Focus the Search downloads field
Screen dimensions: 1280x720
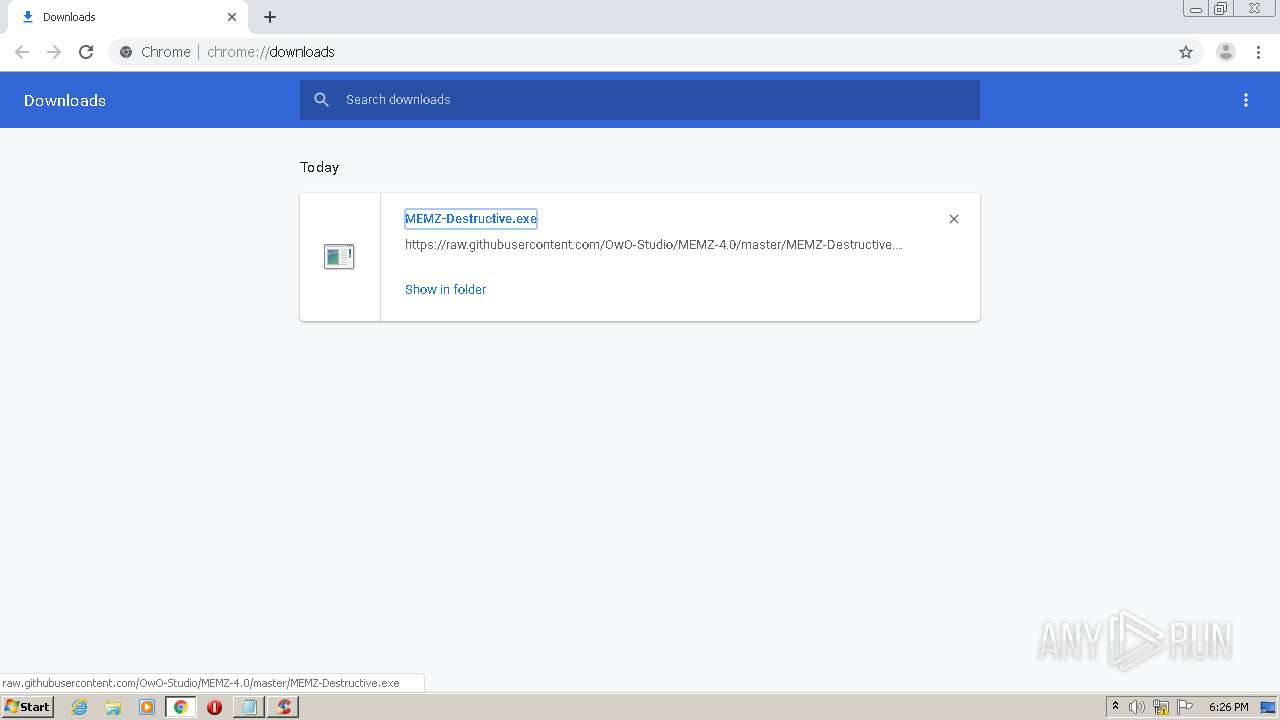click(640, 100)
